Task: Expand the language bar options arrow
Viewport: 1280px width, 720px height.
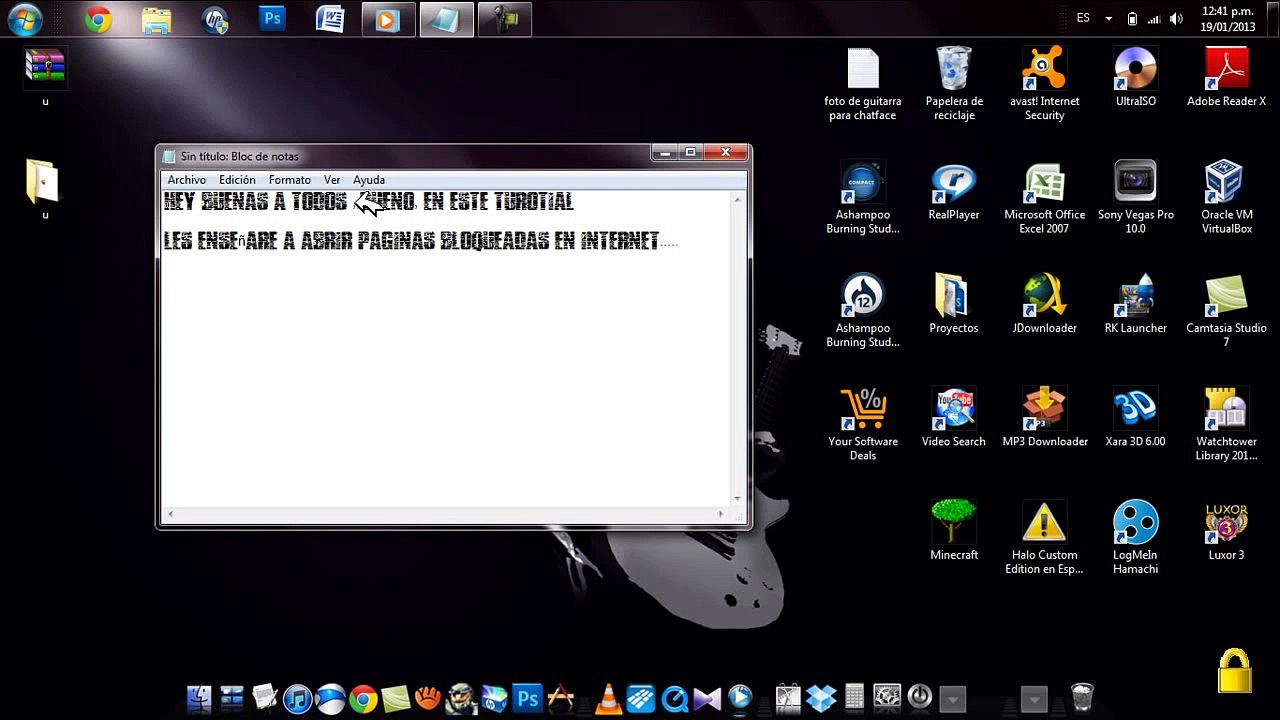Action: tap(1108, 19)
